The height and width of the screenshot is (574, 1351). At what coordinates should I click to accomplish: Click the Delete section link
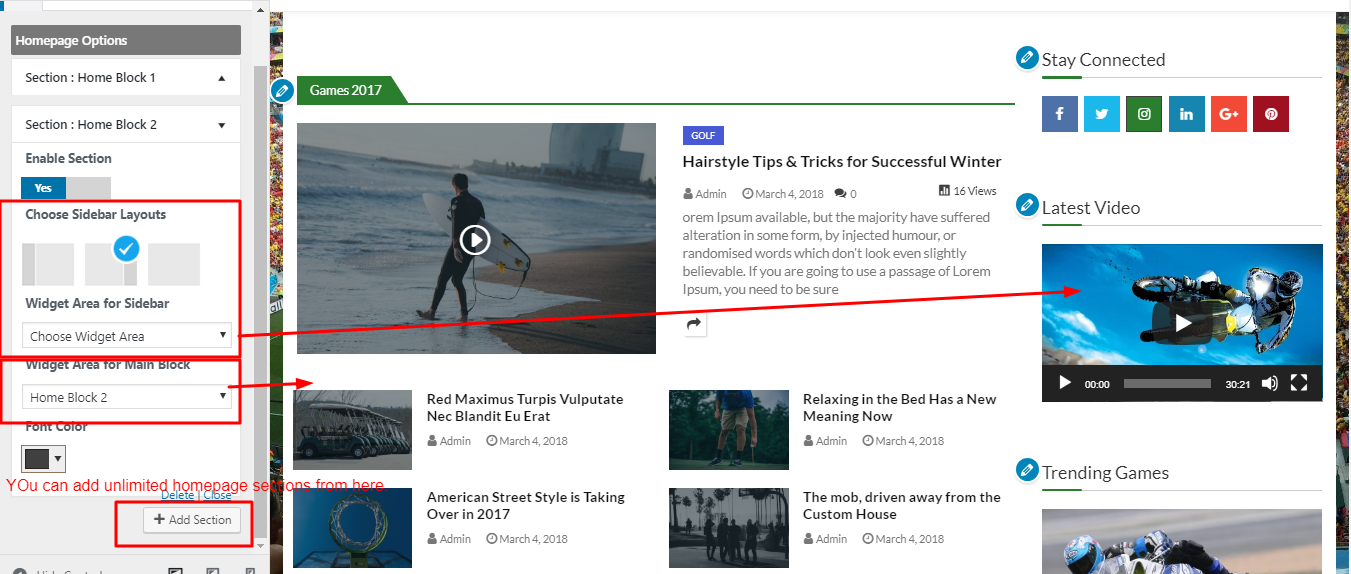coord(177,495)
